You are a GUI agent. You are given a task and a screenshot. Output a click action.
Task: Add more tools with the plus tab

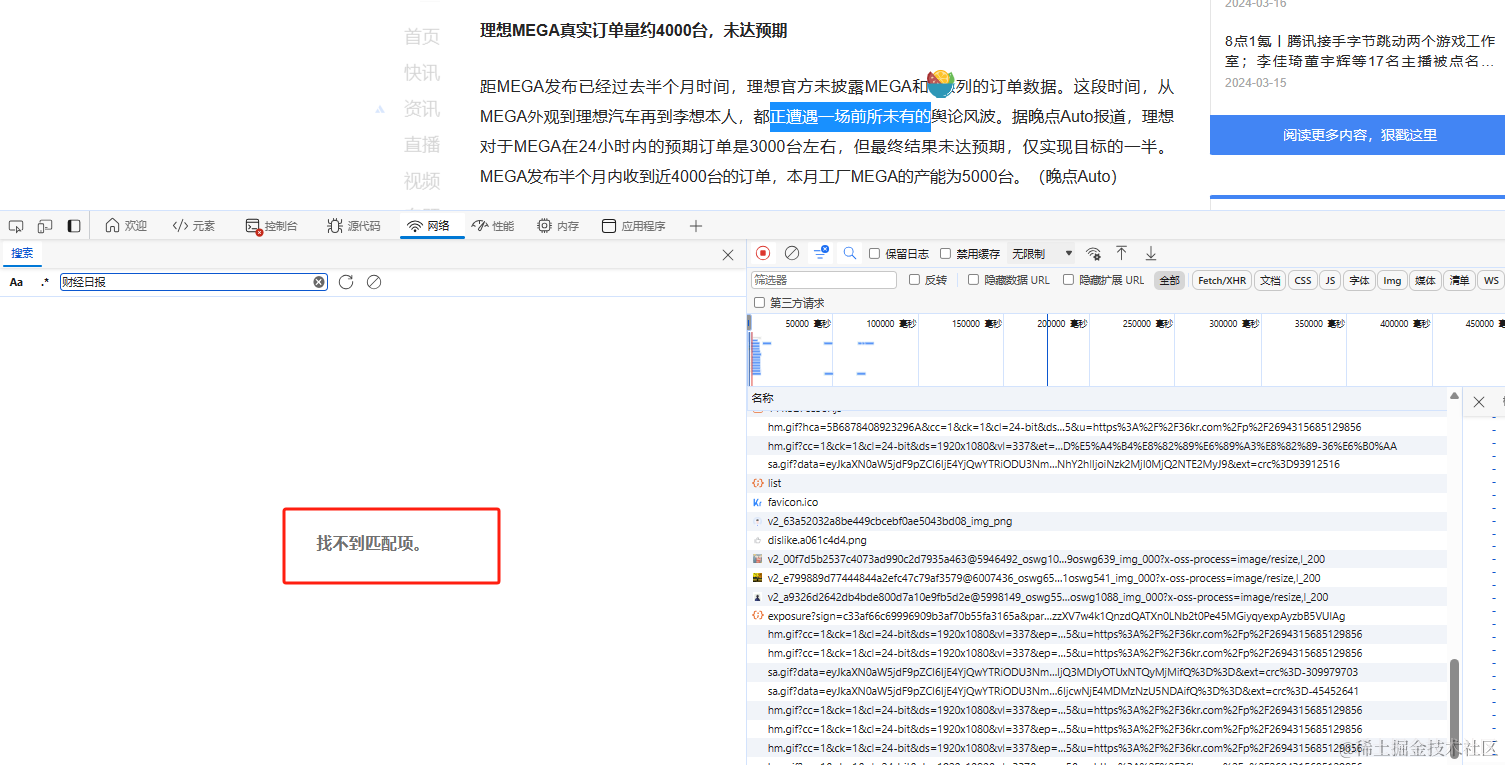coord(696,226)
